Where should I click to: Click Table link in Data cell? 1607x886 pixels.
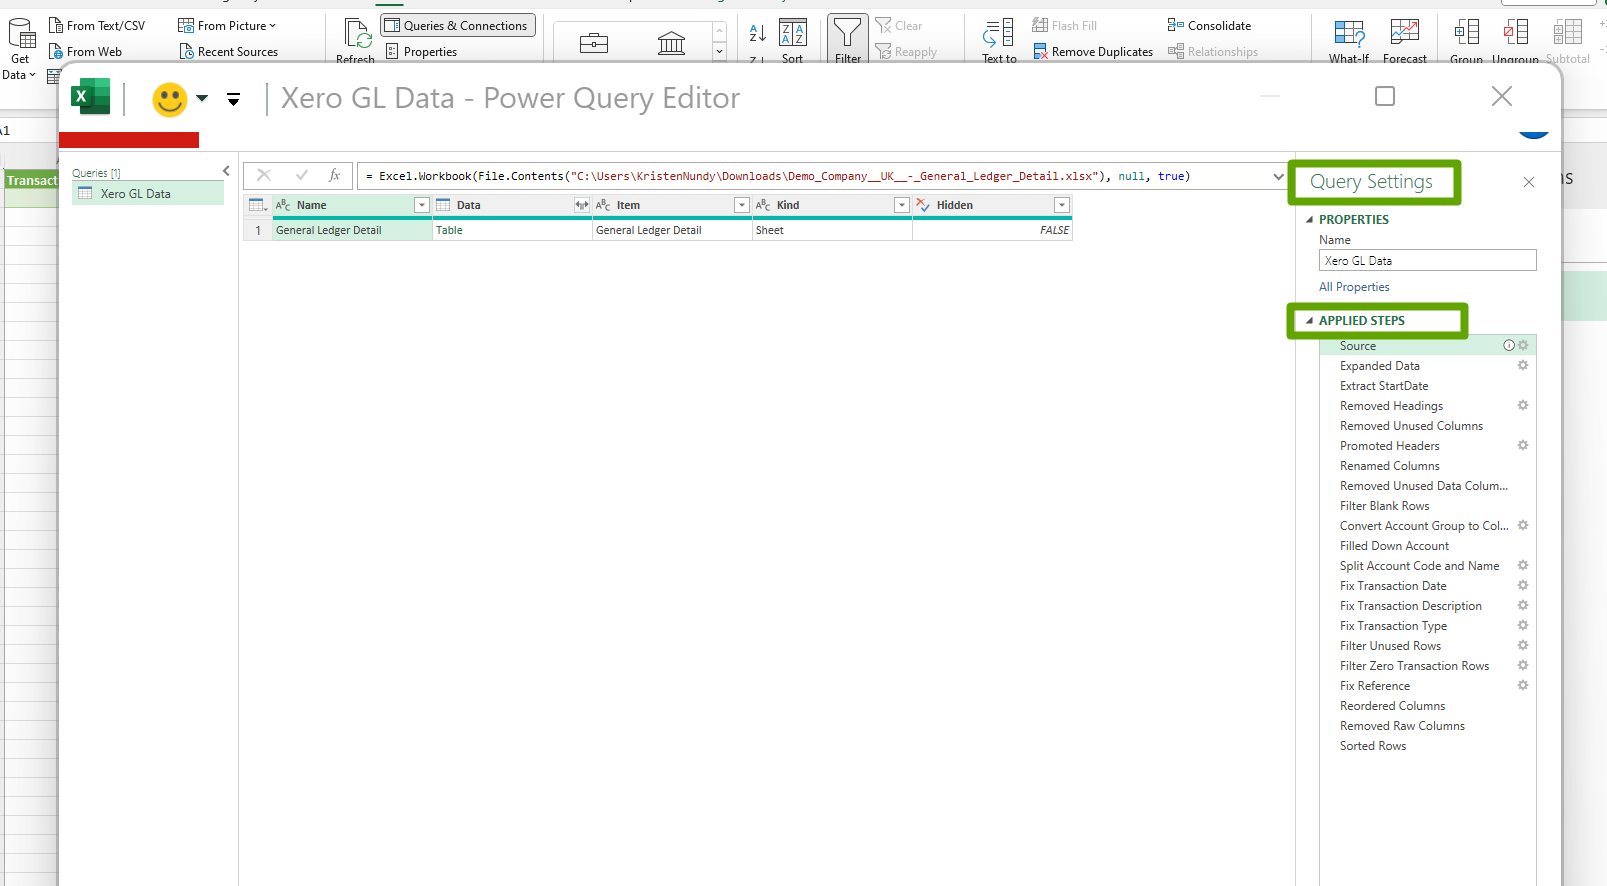click(x=449, y=230)
